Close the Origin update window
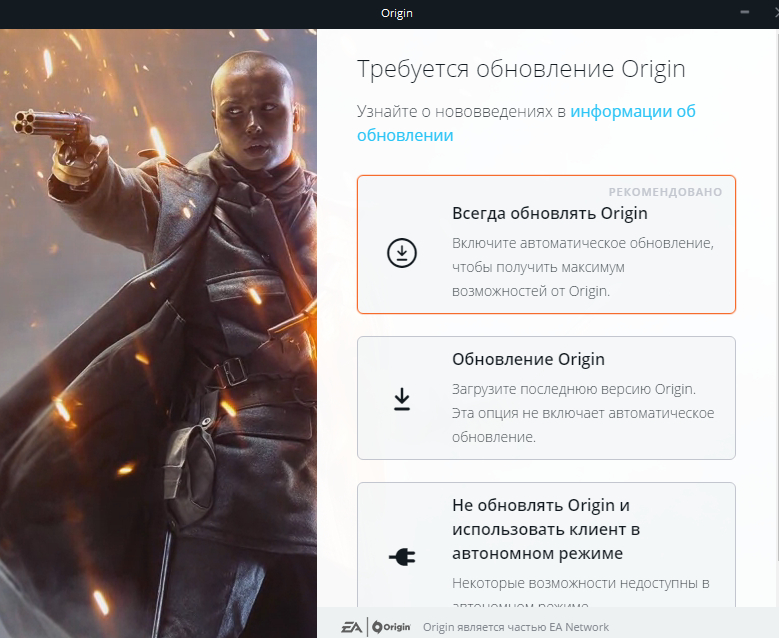The image size is (779, 638). tap(777, 12)
